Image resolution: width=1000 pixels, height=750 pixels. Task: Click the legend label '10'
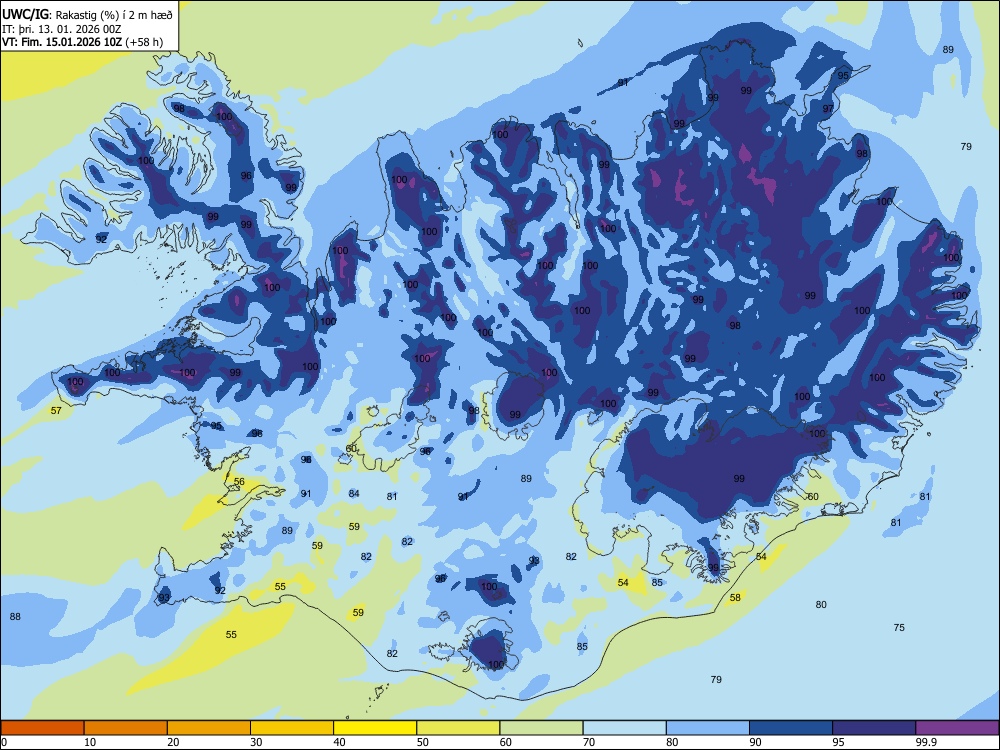pos(90,742)
